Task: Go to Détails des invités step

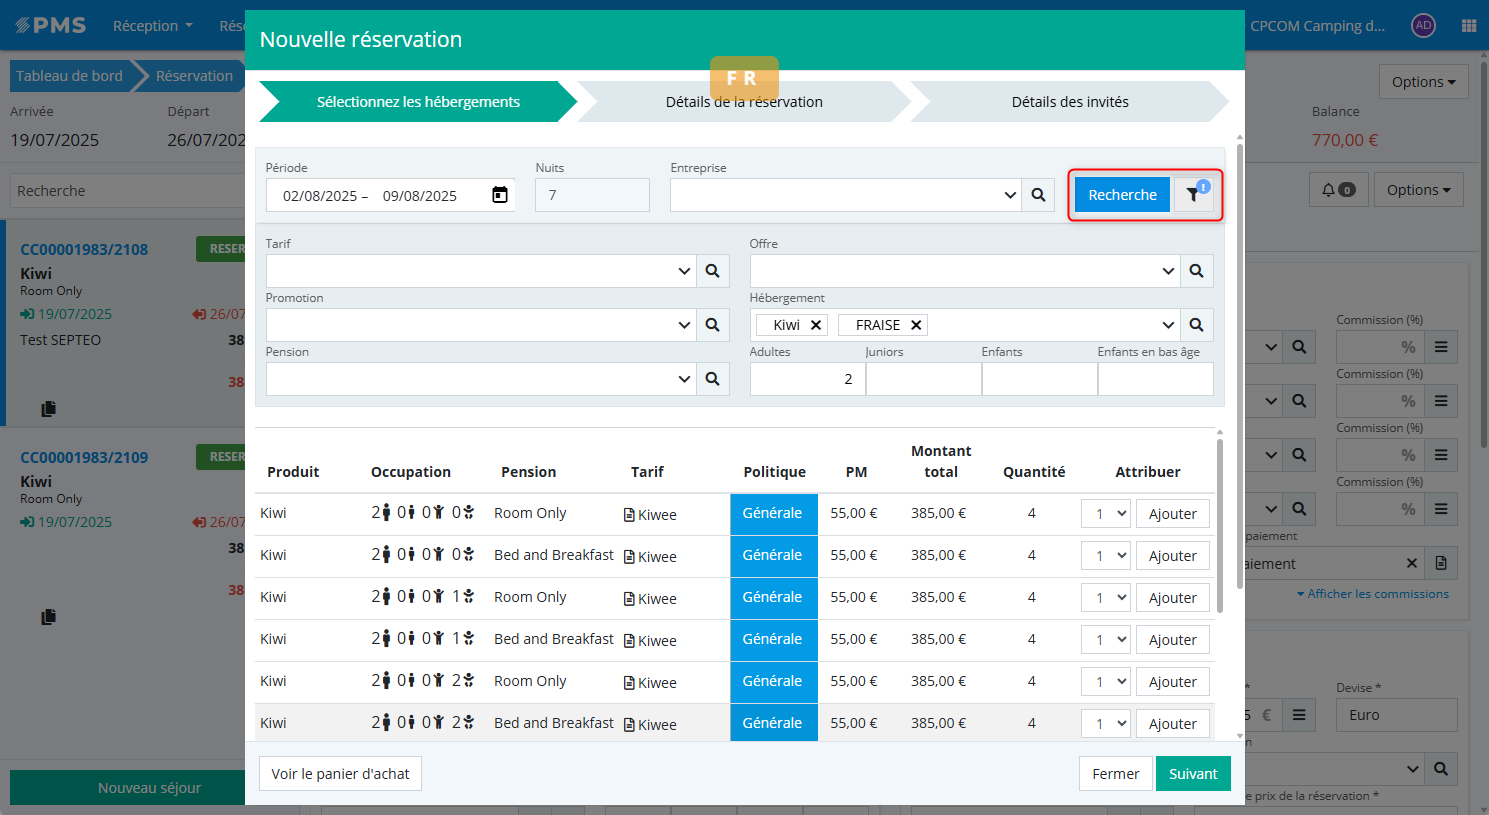Action: pyautogui.click(x=1070, y=102)
